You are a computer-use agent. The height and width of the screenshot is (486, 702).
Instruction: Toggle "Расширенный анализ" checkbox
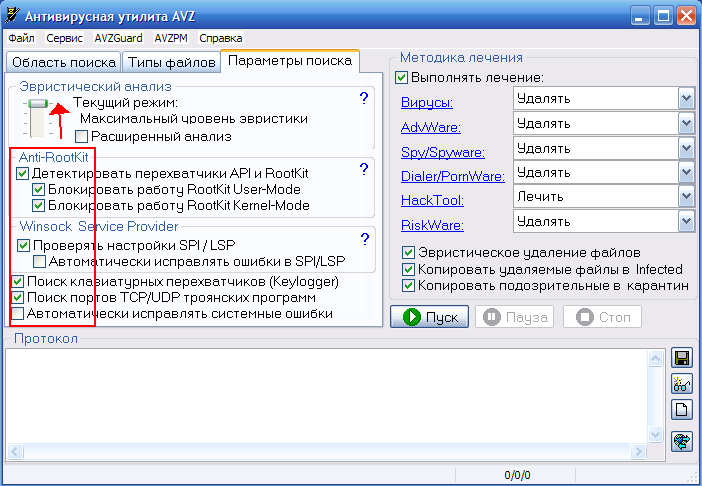coord(81,136)
